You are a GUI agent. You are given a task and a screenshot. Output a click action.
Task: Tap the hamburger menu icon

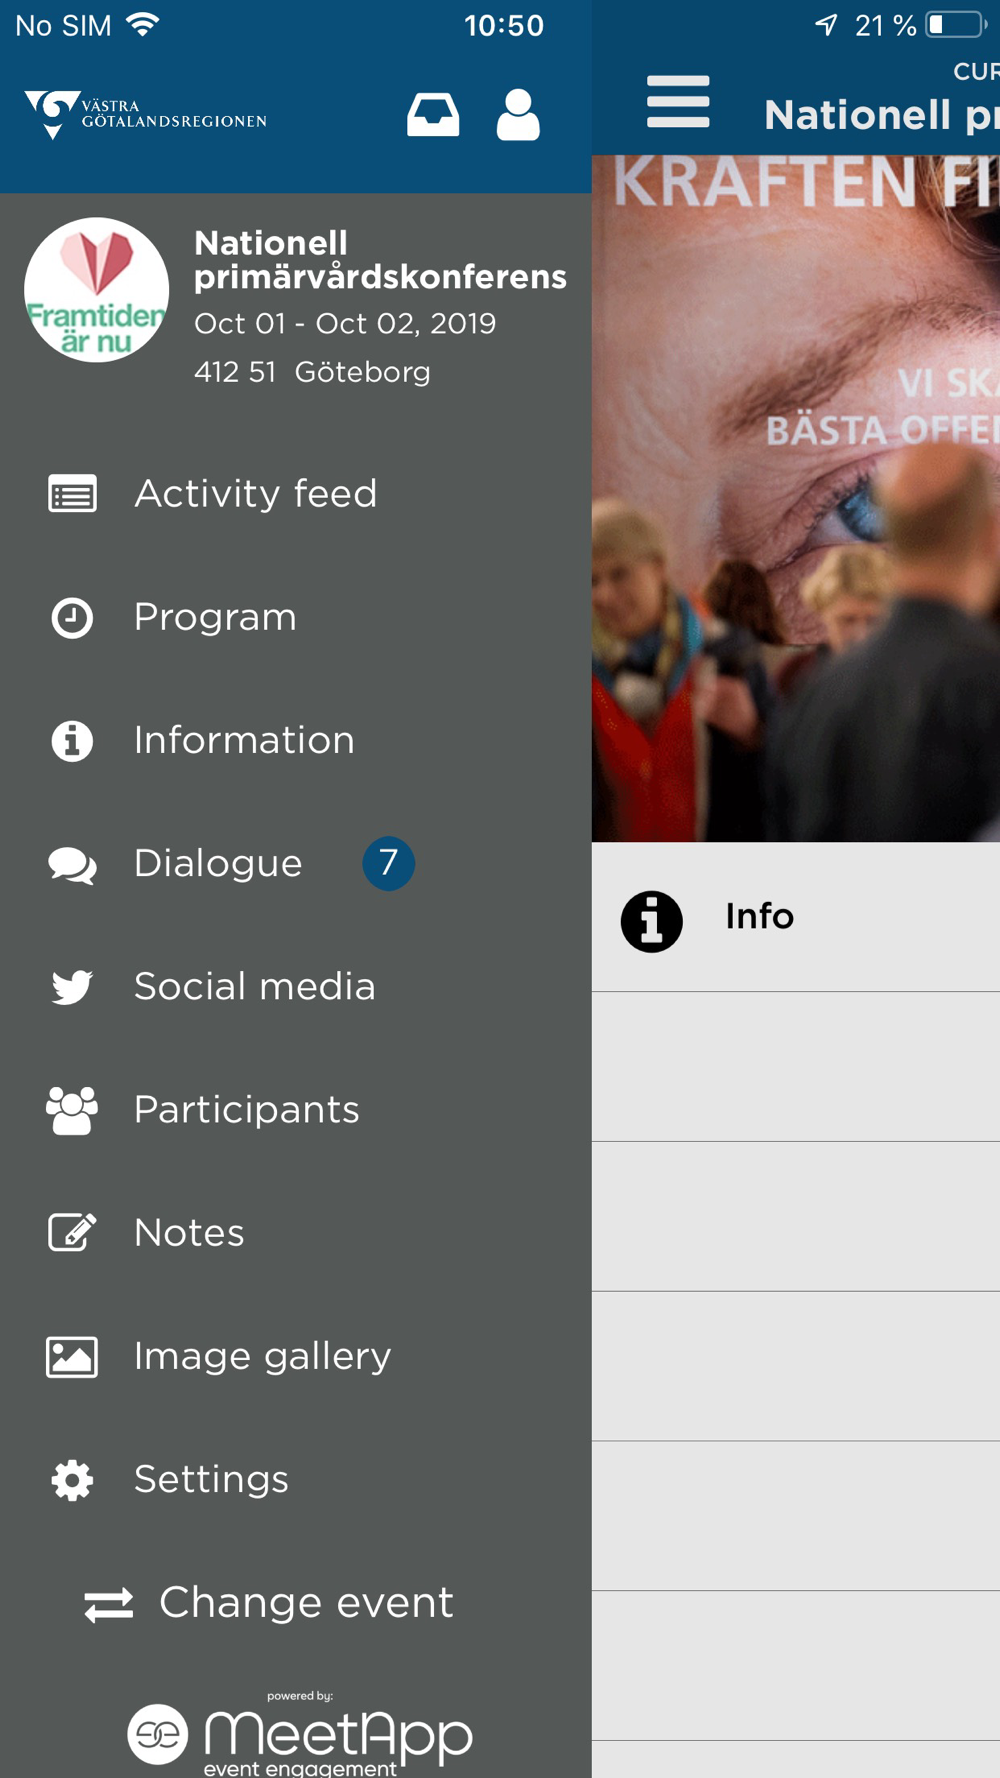pos(678,102)
